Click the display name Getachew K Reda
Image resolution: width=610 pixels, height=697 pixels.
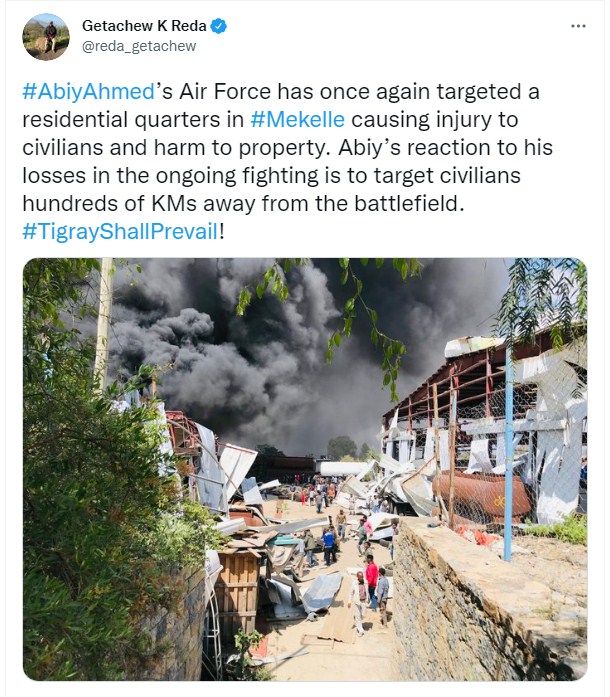[144, 26]
